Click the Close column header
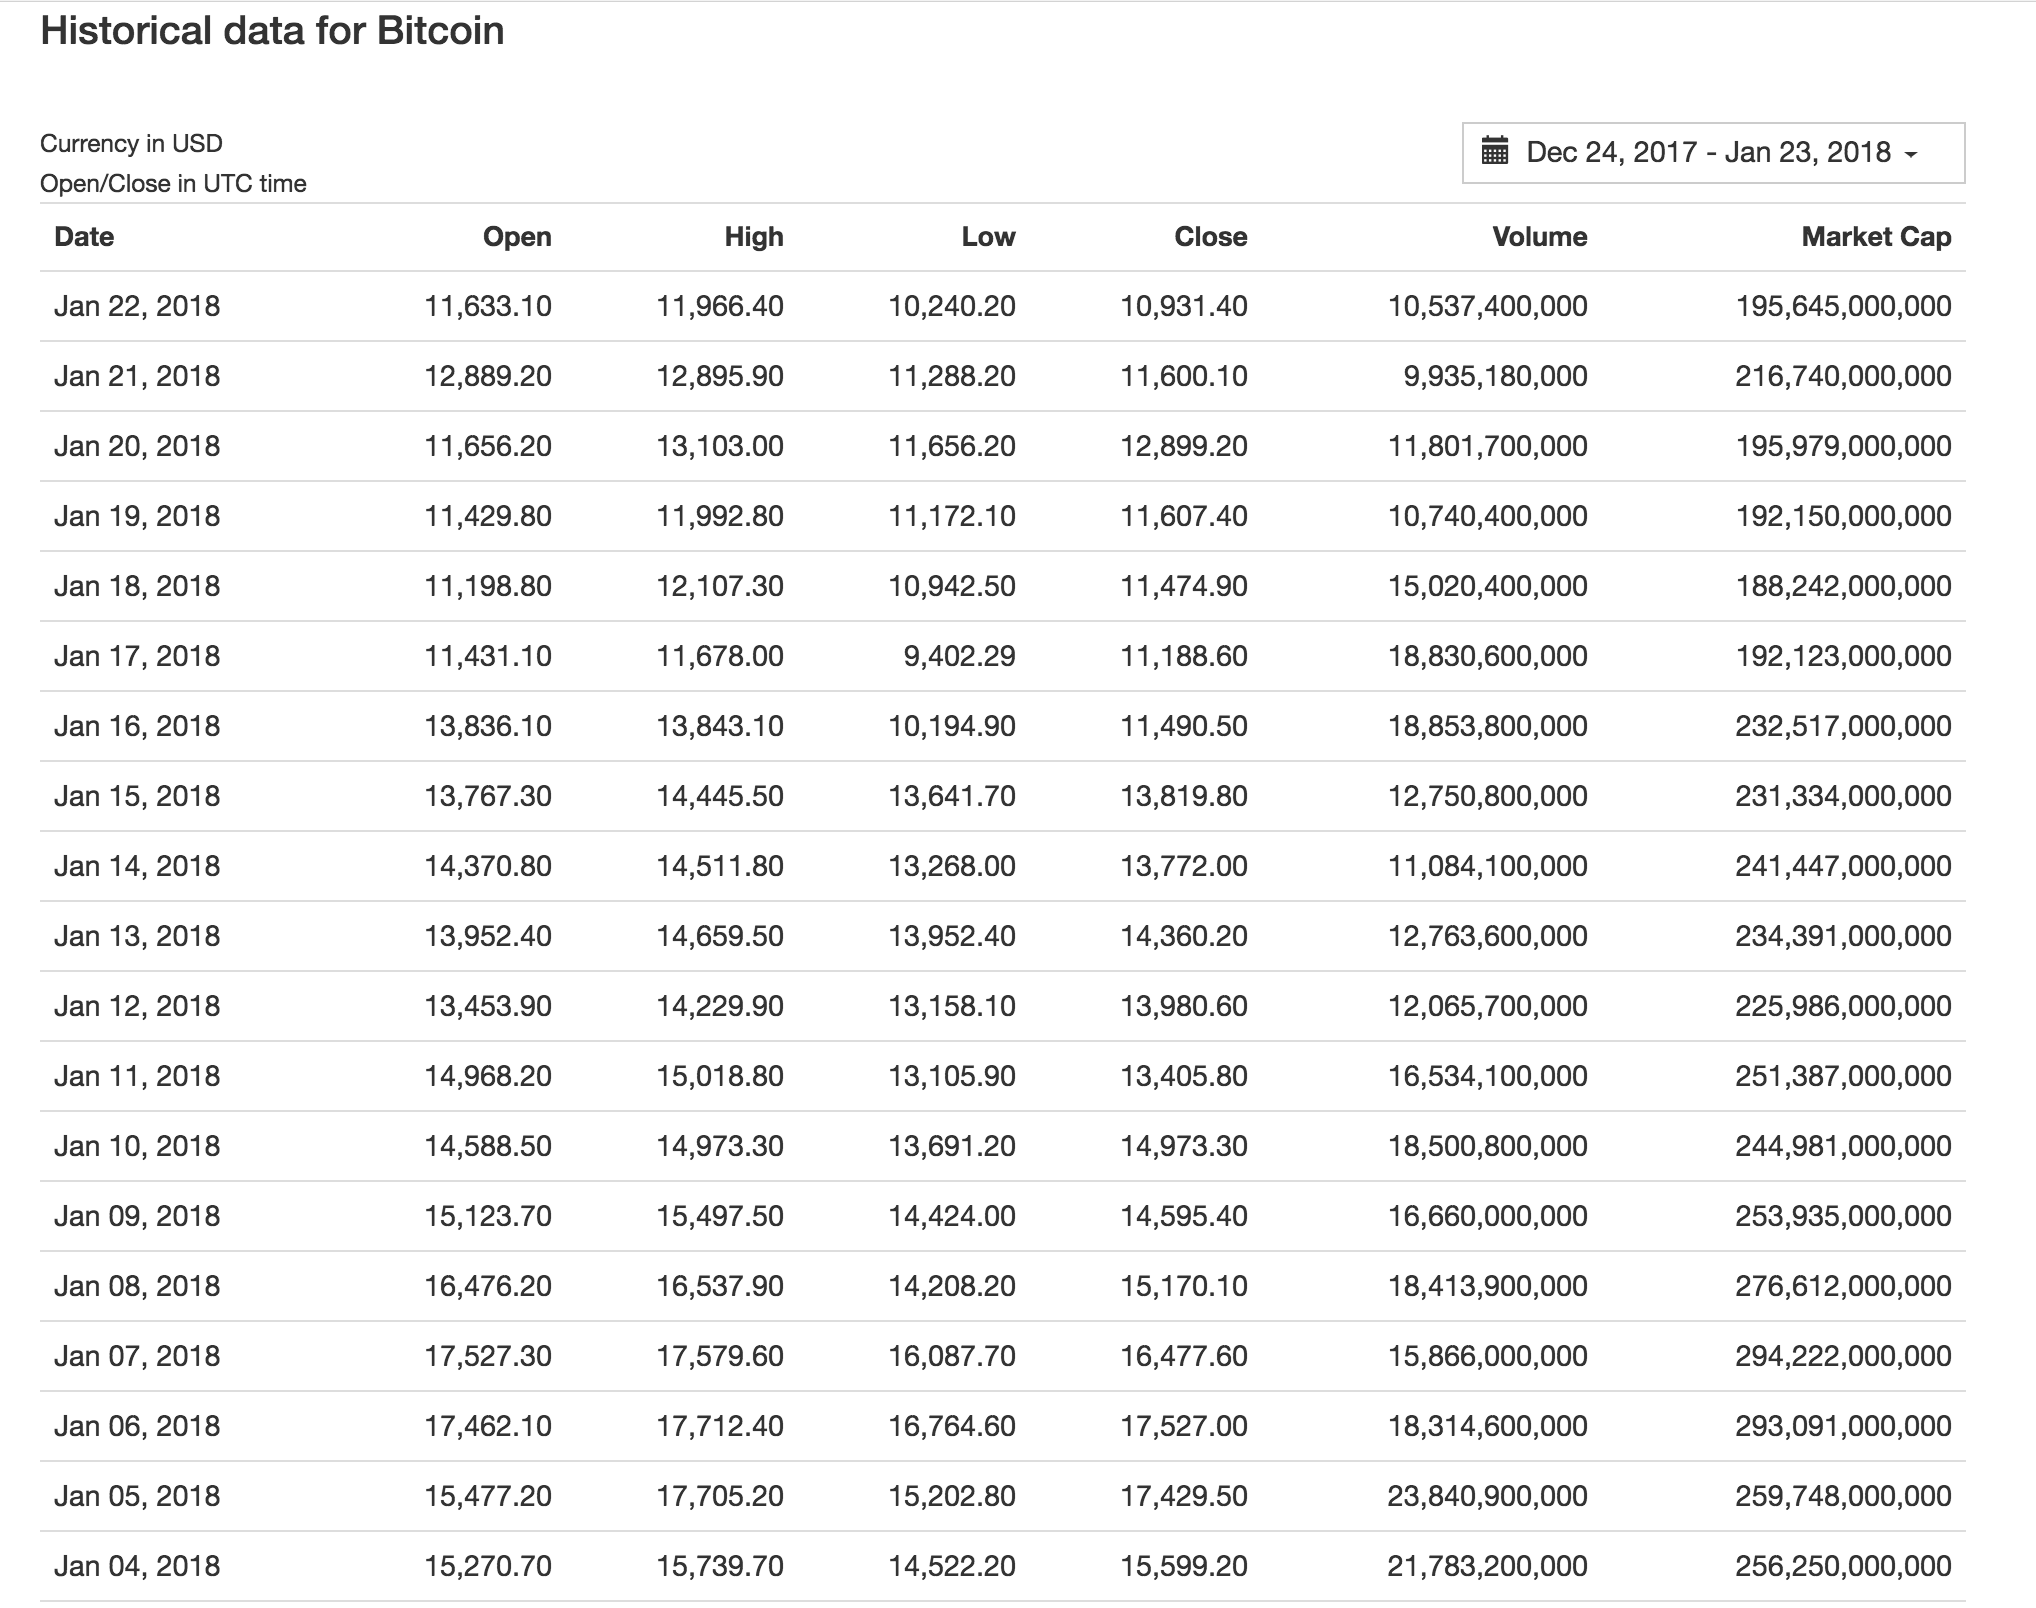 coord(1211,237)
